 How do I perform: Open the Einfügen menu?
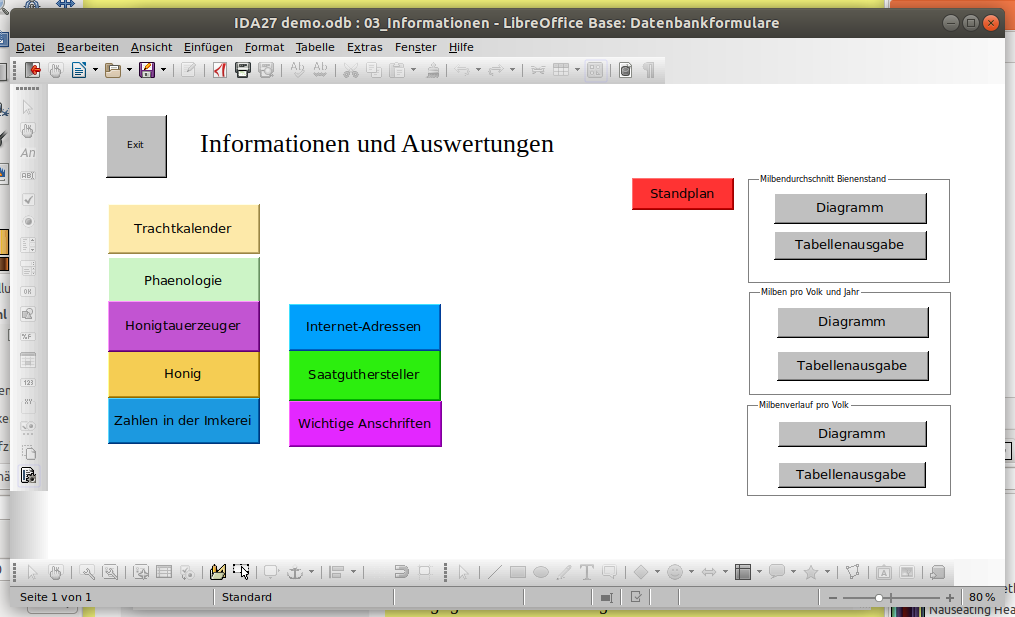[x=208, y=47]
